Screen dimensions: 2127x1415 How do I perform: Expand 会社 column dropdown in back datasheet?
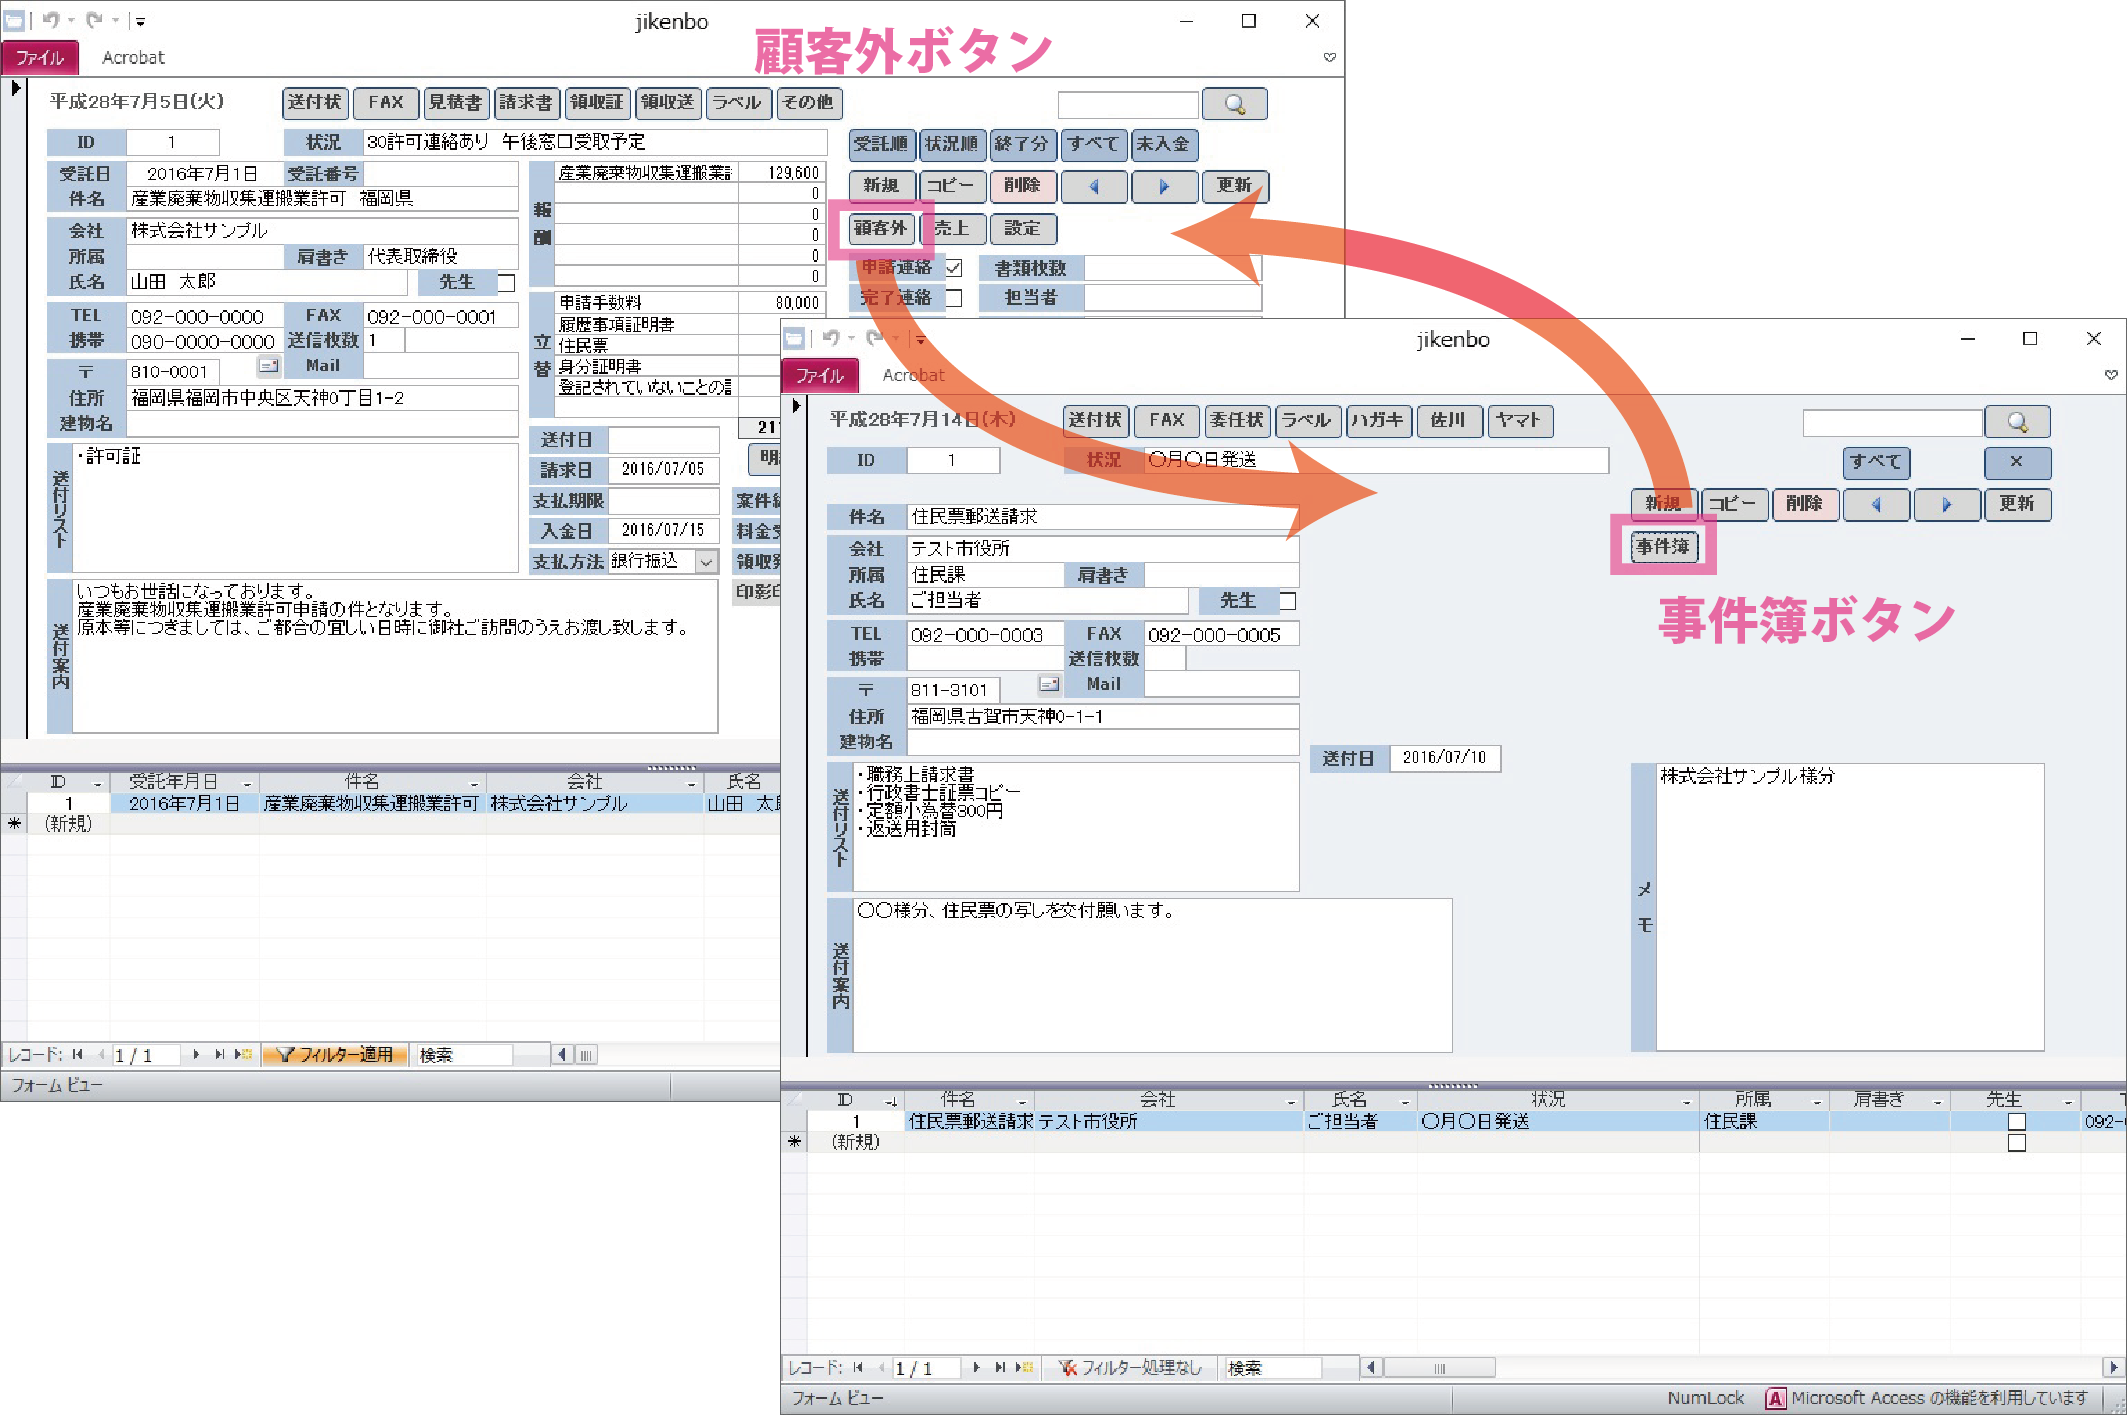pyautogui.click(x=690, y=783)
